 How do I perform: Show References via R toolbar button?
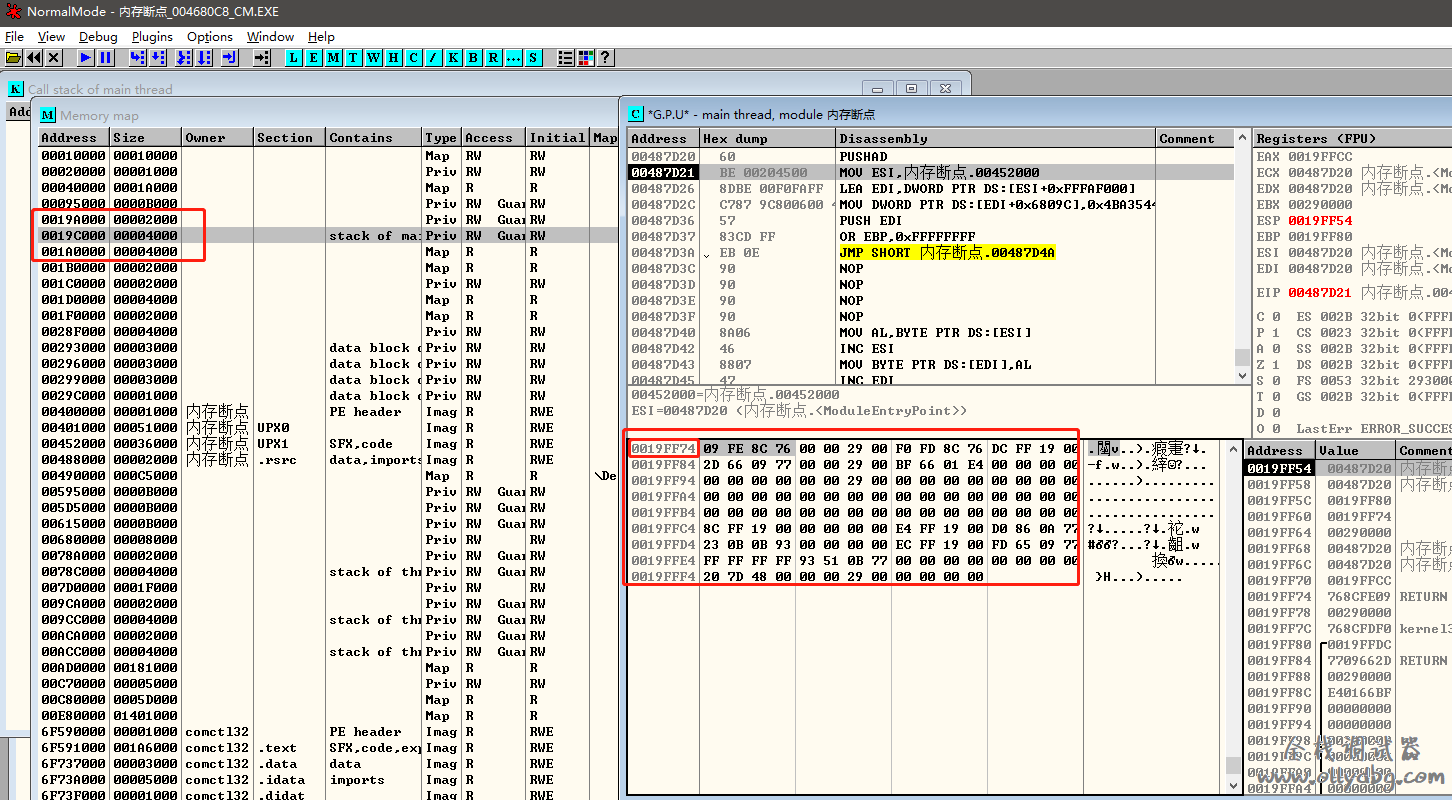493,58
